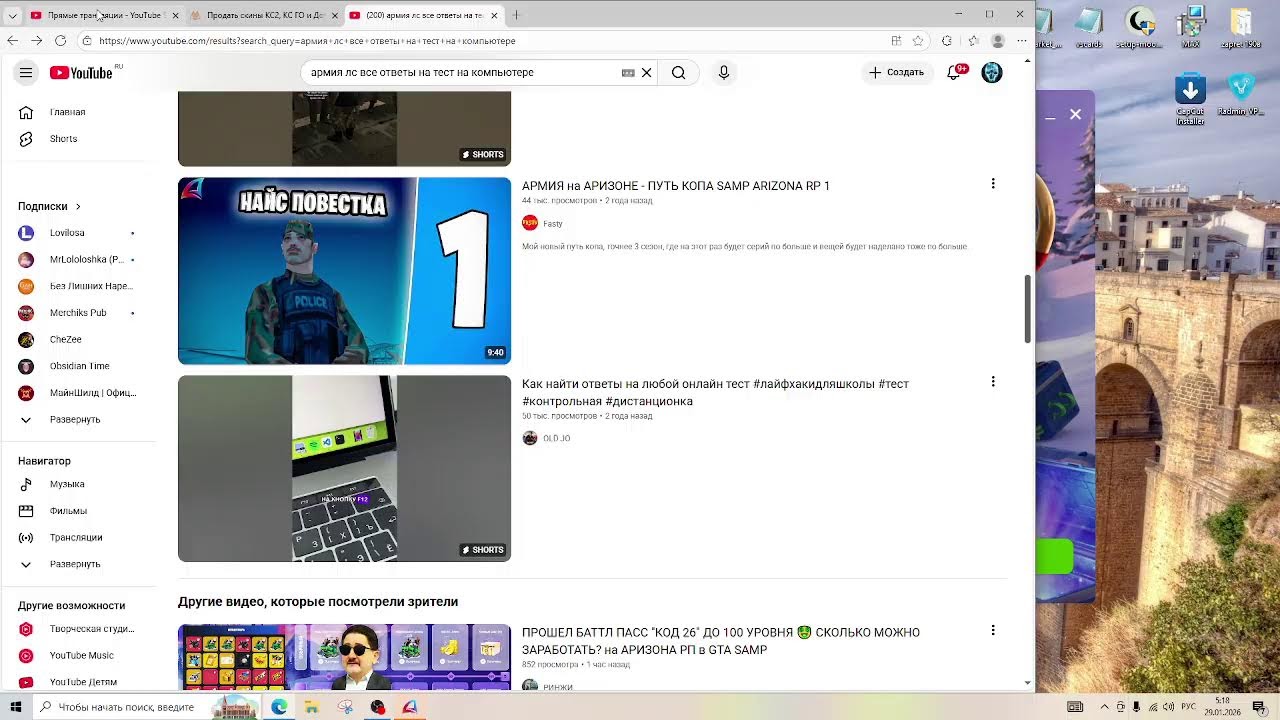Open the on-screen keyboard in search box

coord(628,72)
